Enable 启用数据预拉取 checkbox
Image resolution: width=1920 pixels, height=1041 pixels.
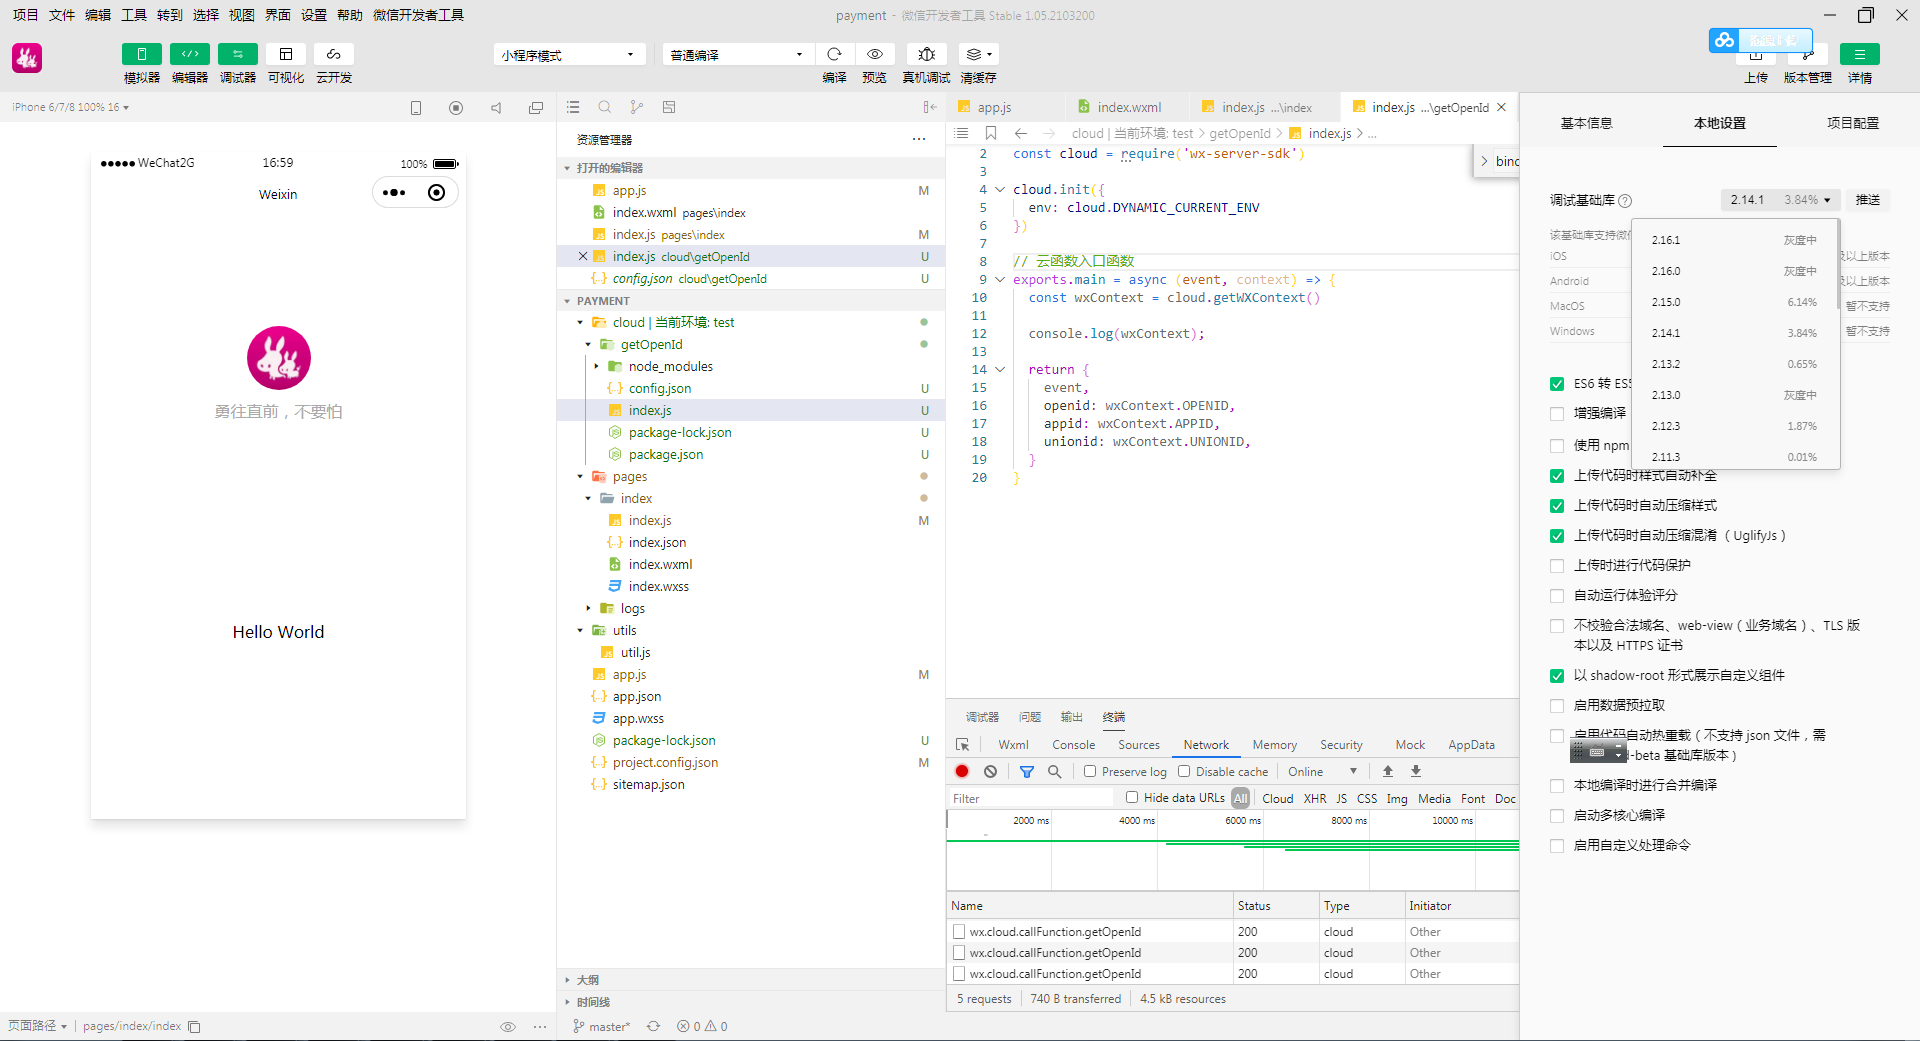pos(1557,706)
